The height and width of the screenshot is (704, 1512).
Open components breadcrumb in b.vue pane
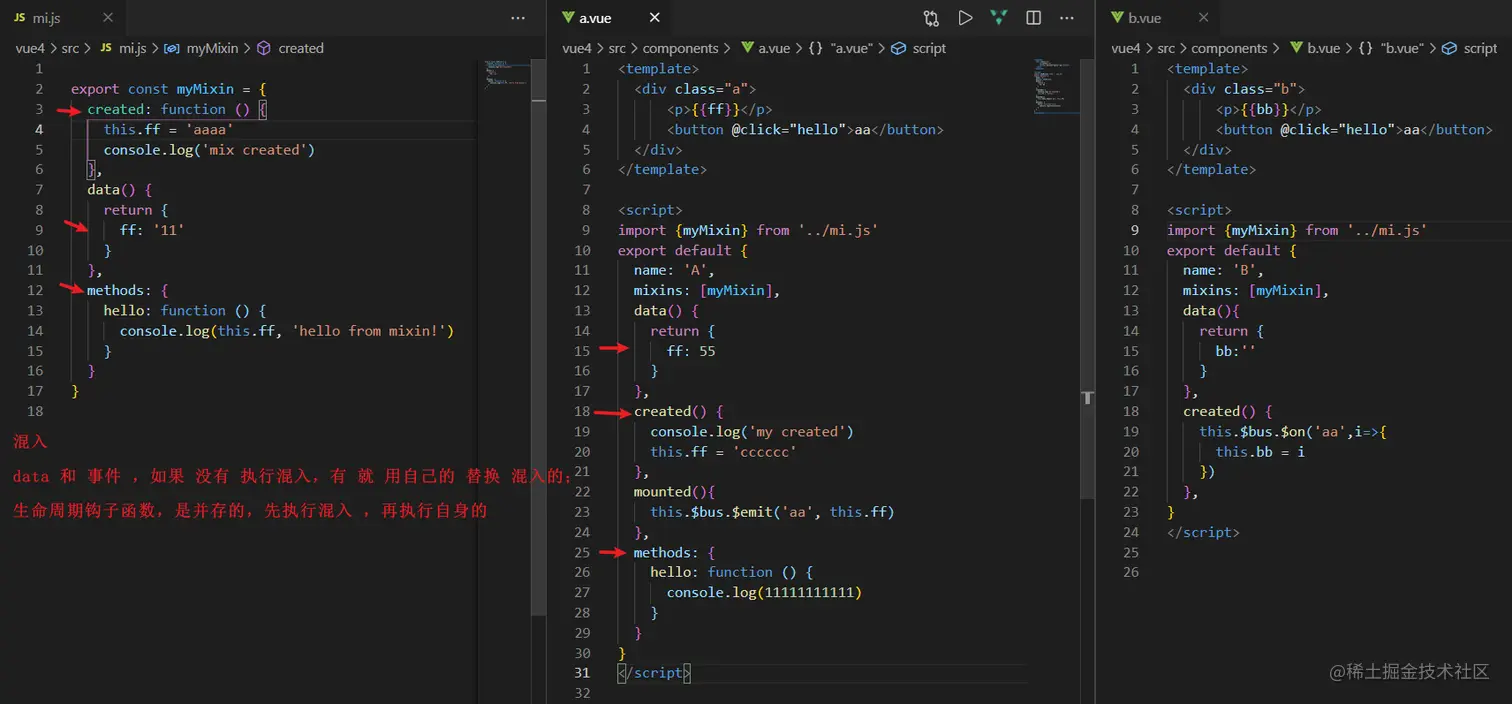[1229, 48]
